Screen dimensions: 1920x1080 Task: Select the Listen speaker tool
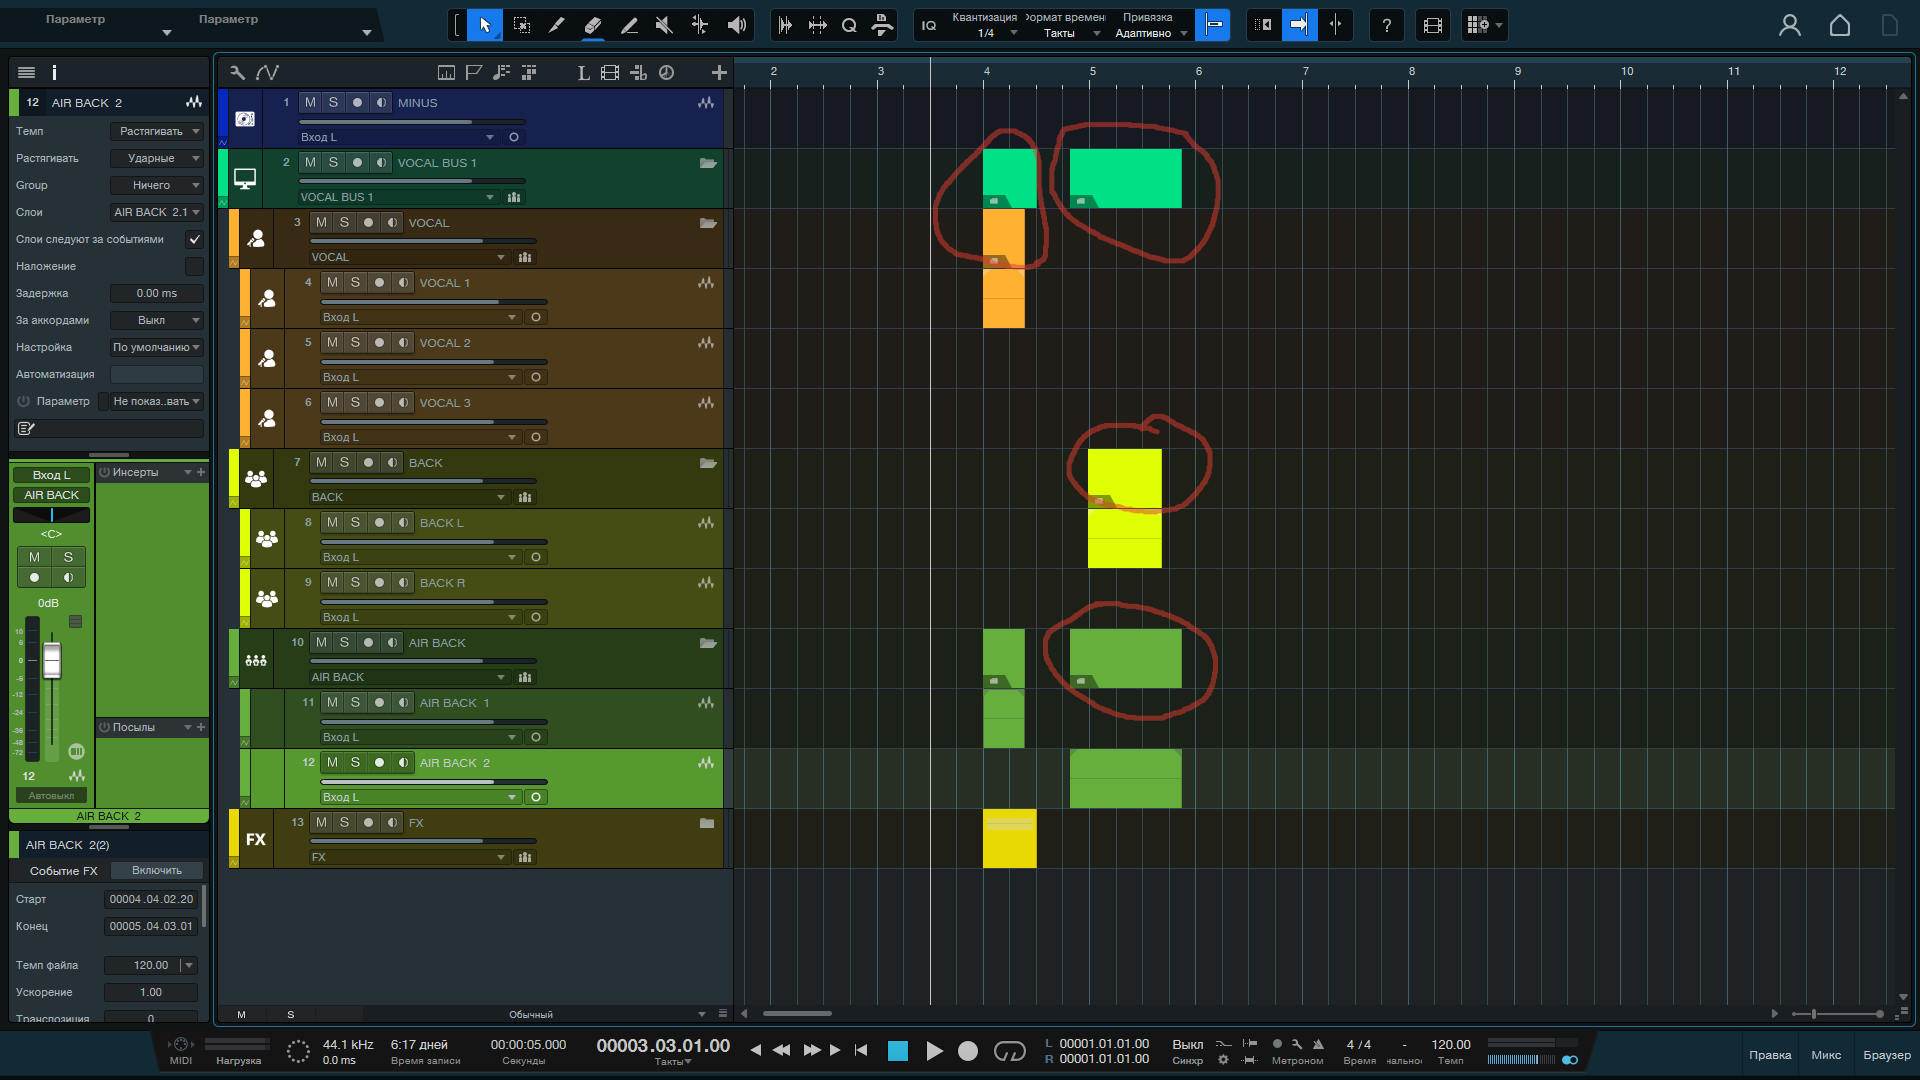(x=737, y=25)
